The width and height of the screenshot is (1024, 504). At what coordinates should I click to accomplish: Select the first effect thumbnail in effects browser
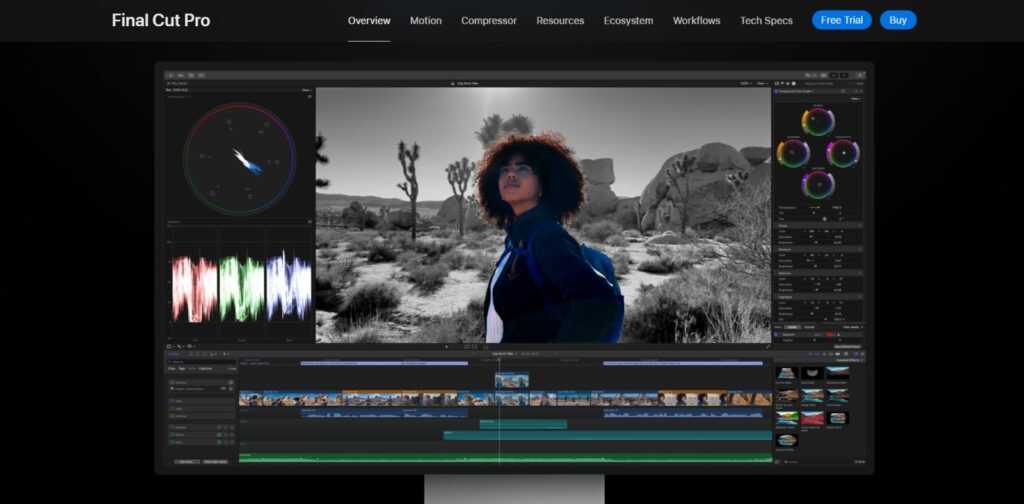[x=787, y=372]
